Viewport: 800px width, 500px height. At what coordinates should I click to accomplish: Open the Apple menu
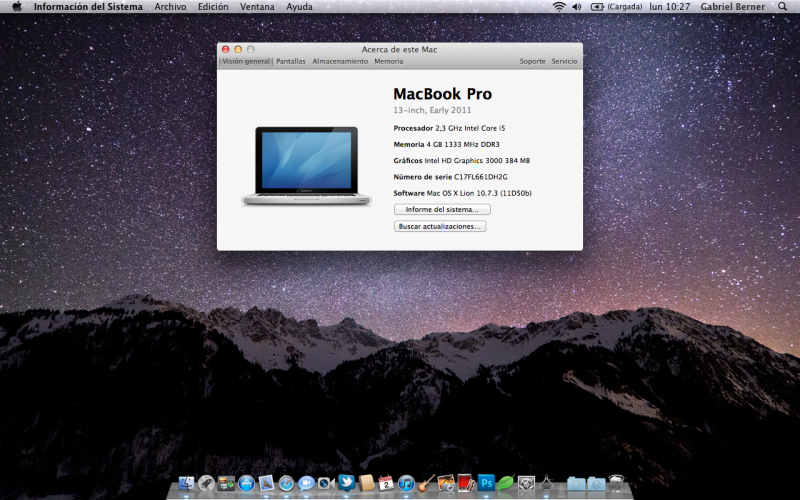point(17,7)
